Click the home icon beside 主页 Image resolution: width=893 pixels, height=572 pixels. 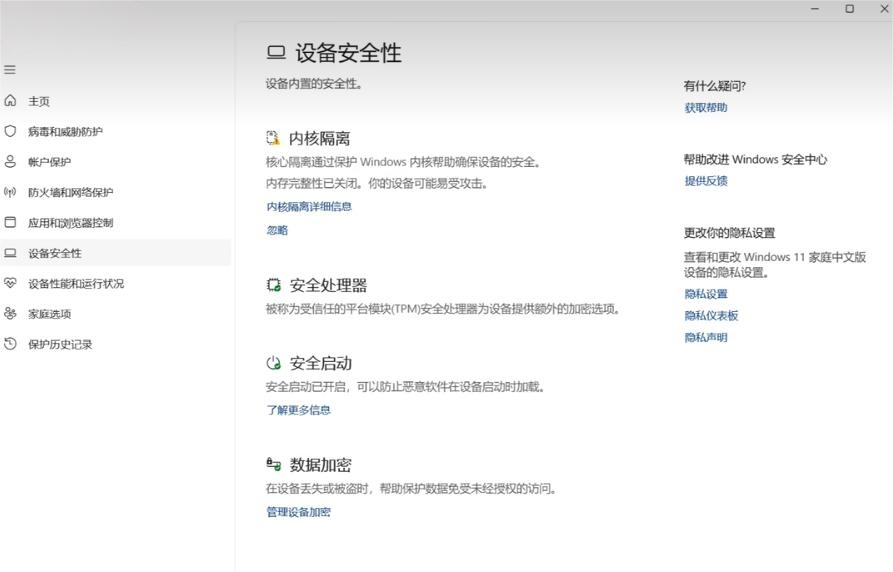[x=10, y=101]
